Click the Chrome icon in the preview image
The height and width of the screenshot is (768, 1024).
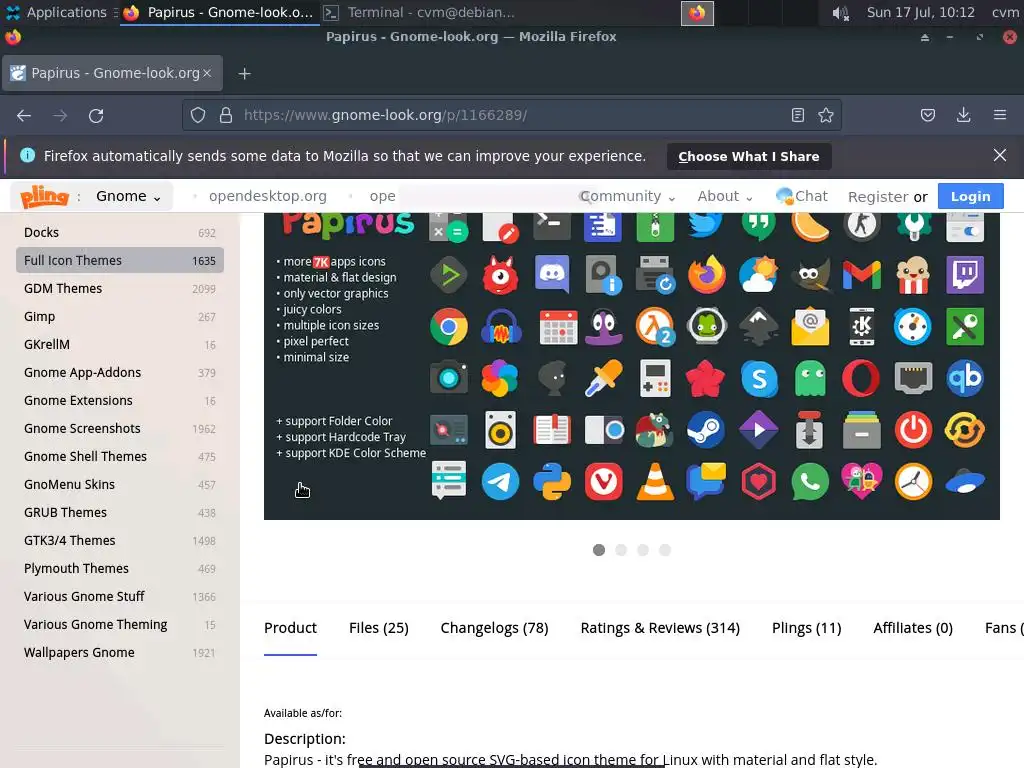point(449,327)
